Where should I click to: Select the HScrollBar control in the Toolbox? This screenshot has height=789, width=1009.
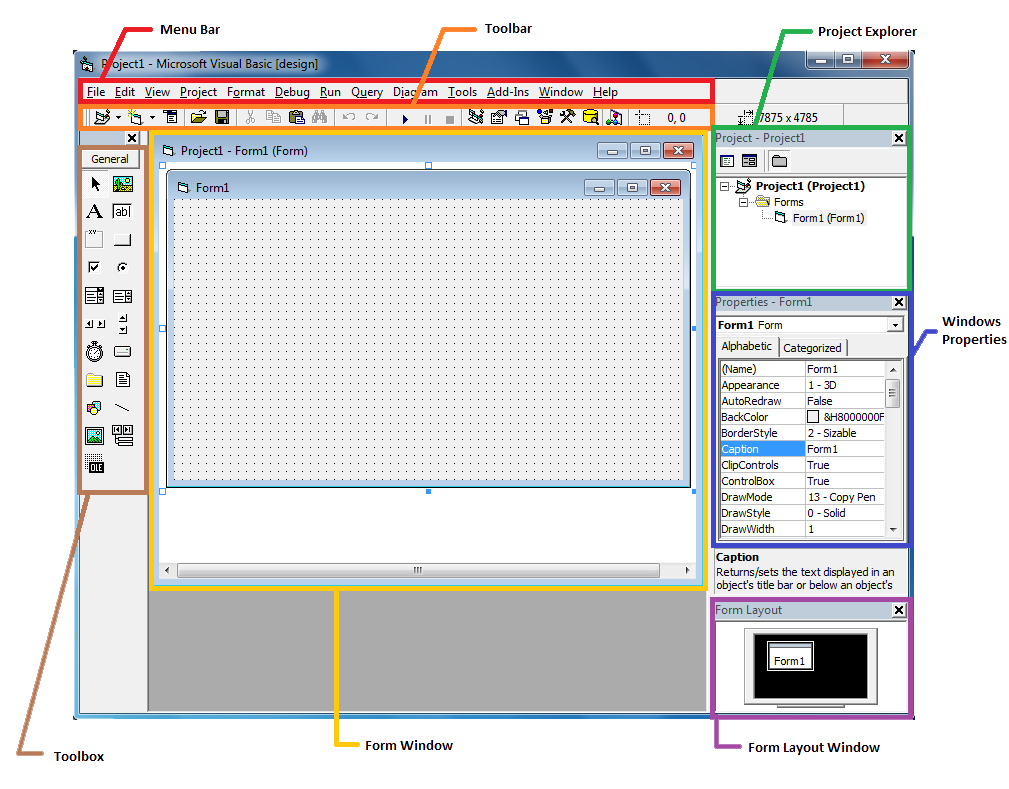click(x=95, y=324)
